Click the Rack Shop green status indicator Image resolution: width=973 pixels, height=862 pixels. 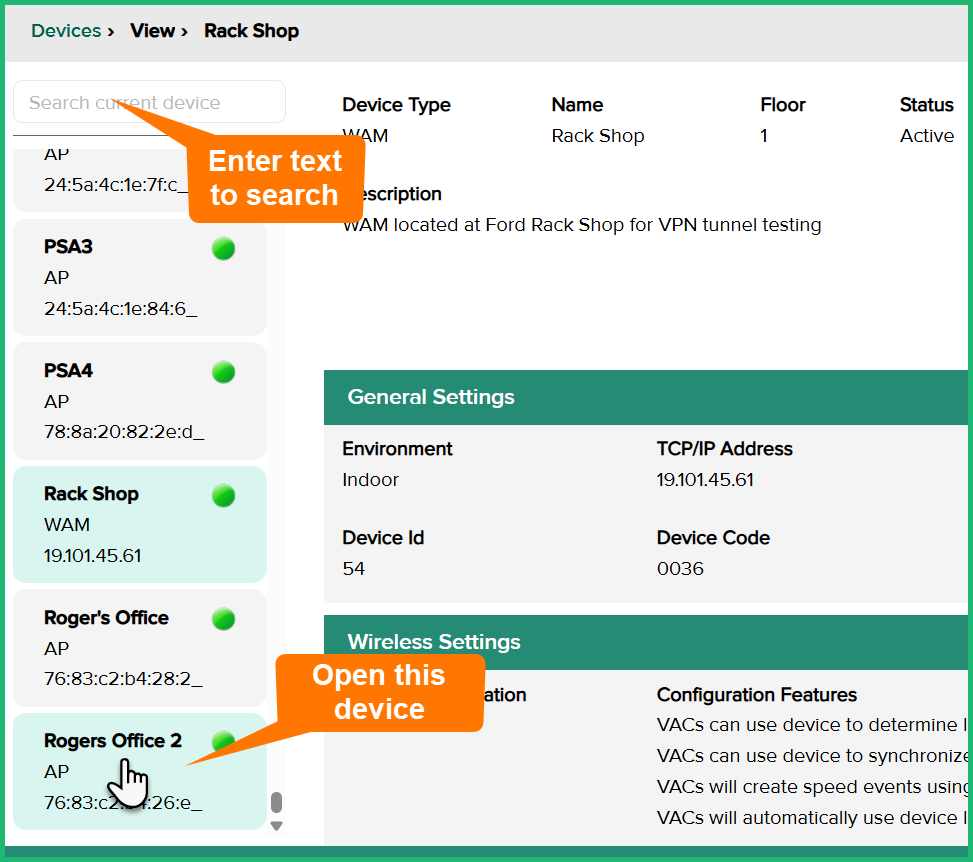coord(224,496)
